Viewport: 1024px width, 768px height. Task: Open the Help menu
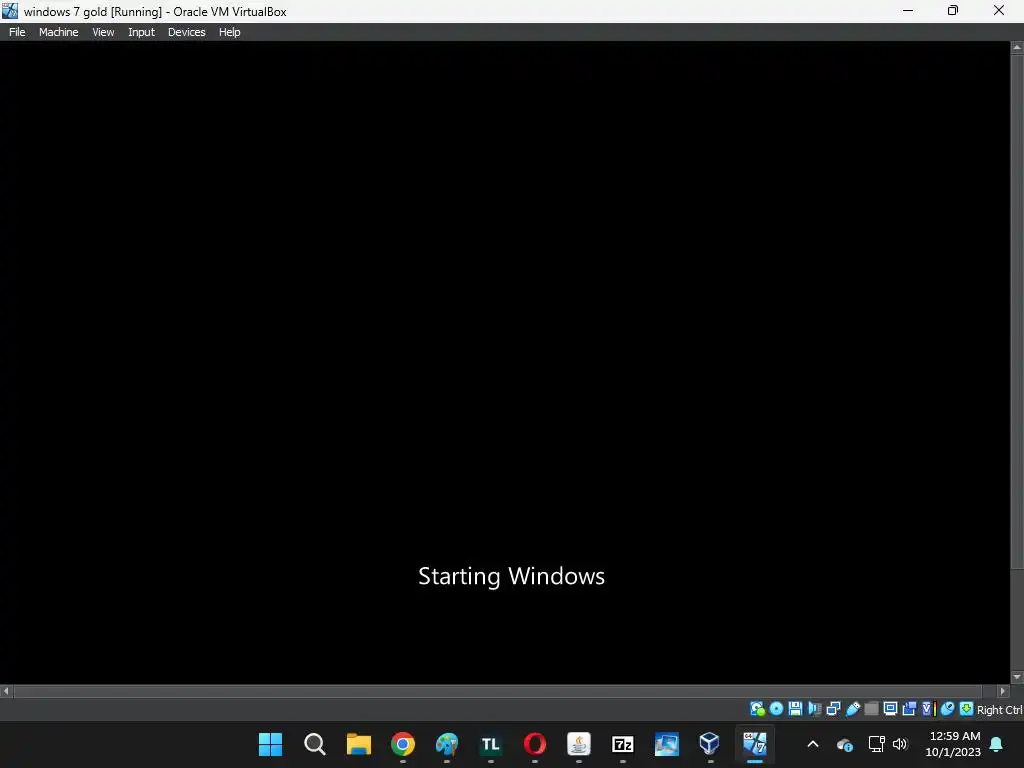[229, 32]
